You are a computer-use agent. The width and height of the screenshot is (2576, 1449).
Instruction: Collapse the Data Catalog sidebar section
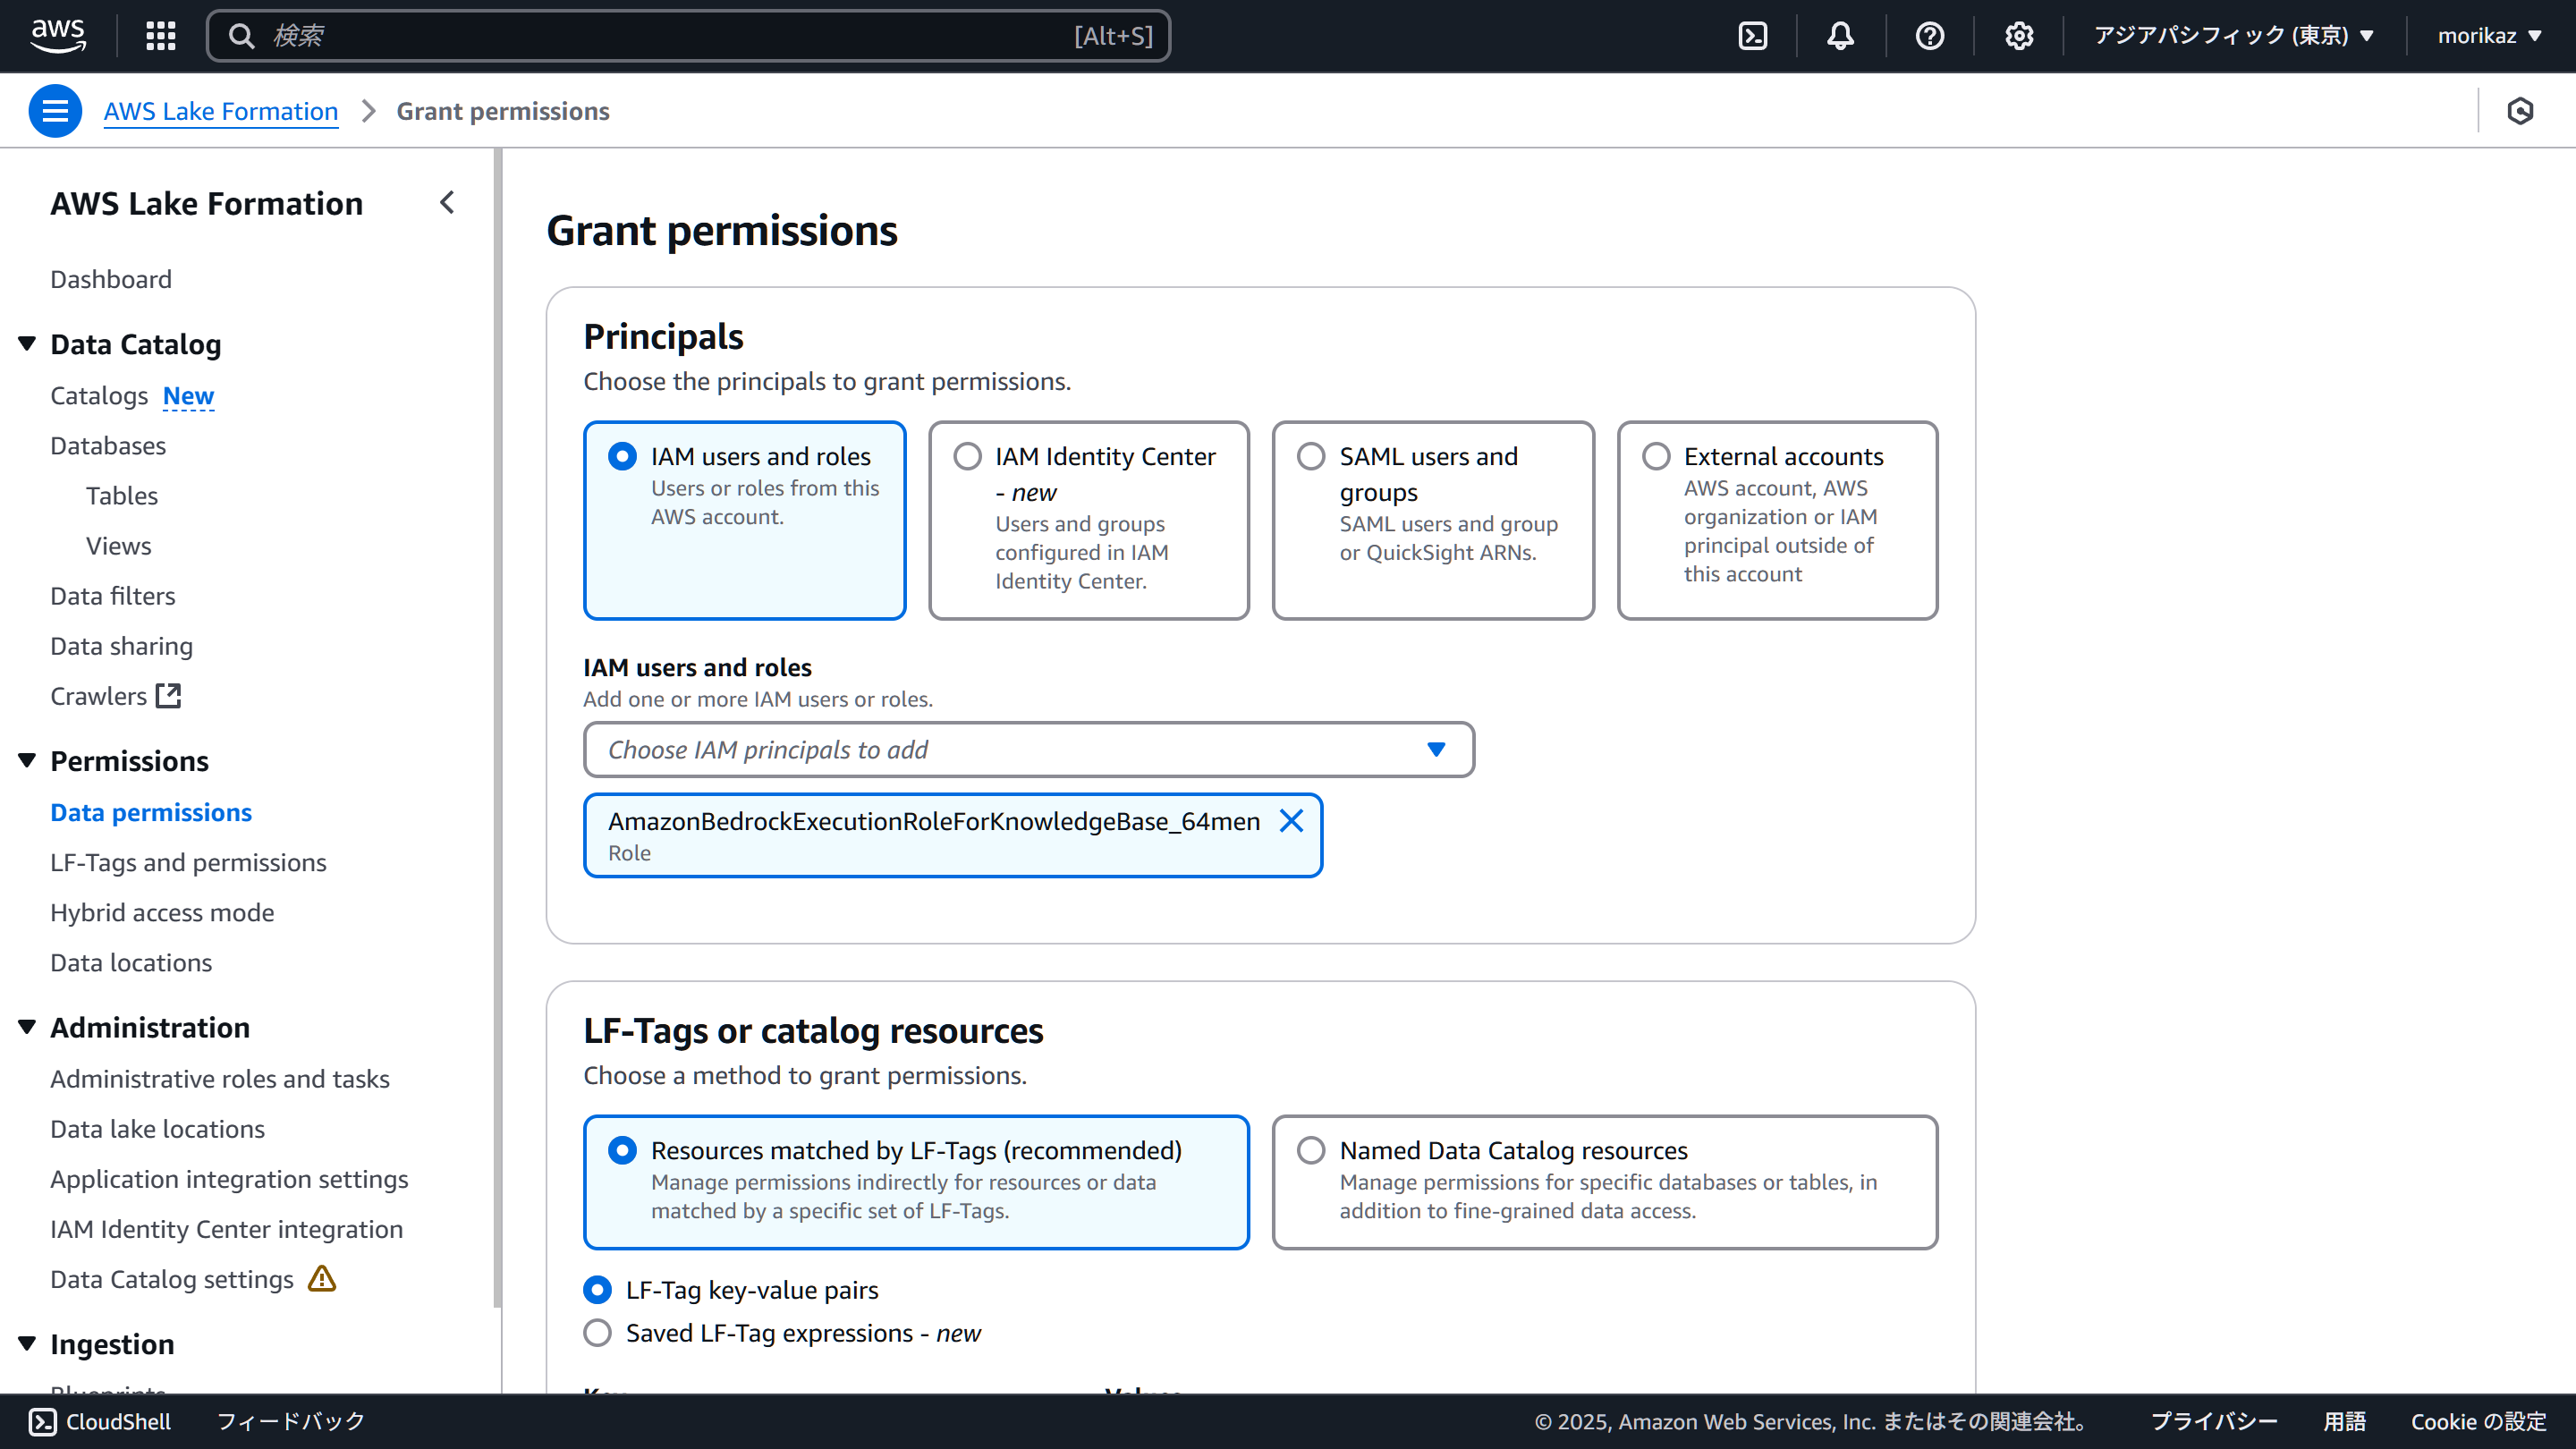coord(27,344)
